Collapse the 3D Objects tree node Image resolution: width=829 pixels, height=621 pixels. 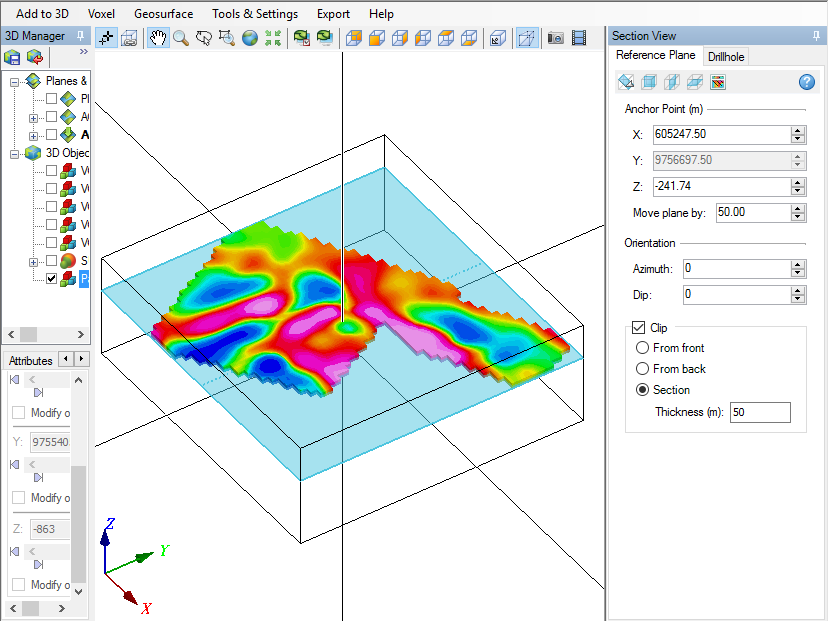(x=15, y=153)
